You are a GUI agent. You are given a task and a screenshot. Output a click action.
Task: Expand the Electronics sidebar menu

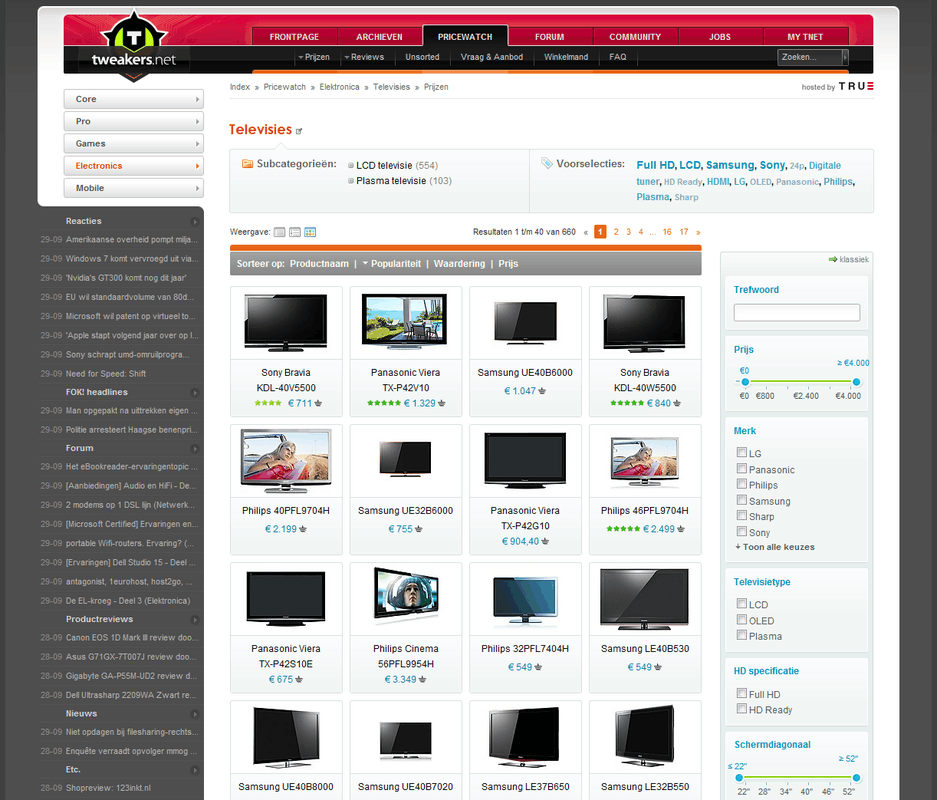coord(134,165)
